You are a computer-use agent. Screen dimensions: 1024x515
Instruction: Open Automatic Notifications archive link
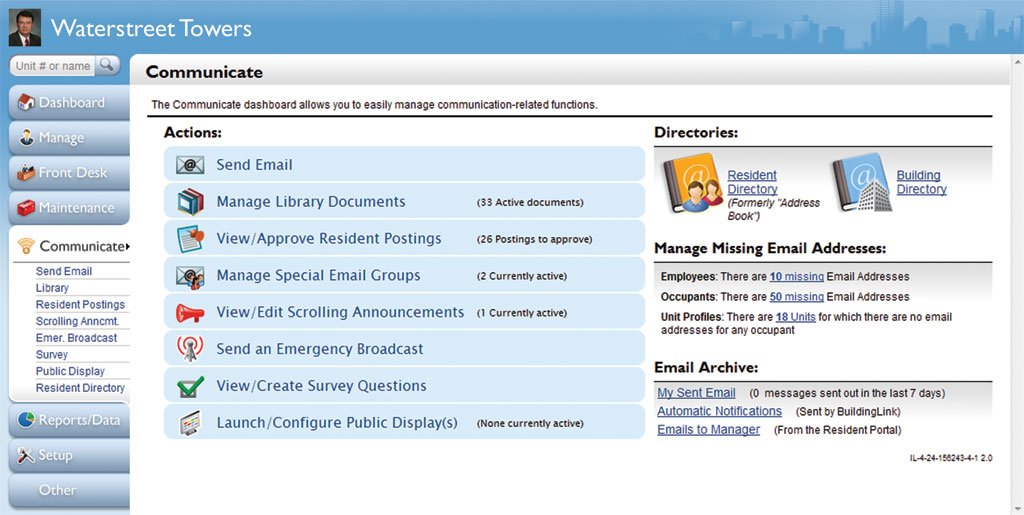[x=719, y=411]
